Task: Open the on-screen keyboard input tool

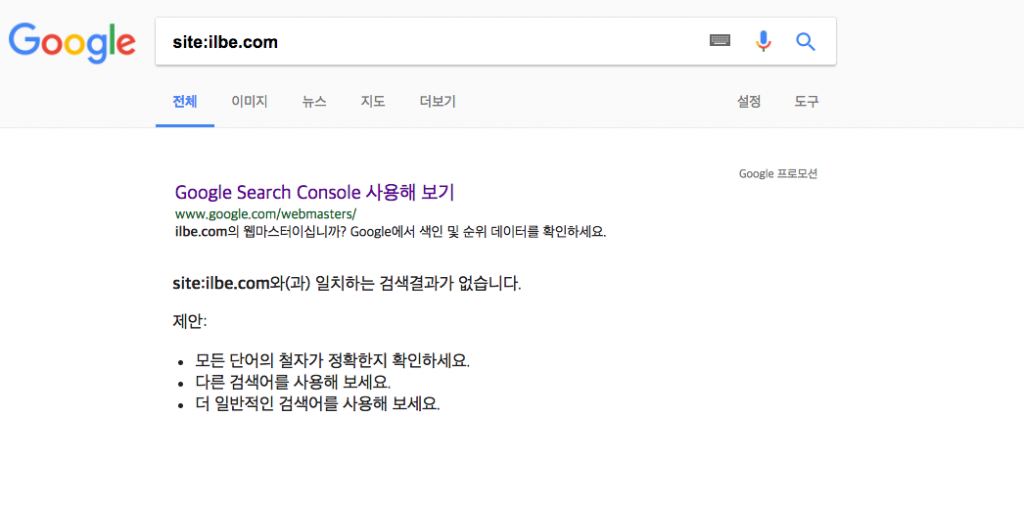Action: pyautogui.click(x=720, y=41)
